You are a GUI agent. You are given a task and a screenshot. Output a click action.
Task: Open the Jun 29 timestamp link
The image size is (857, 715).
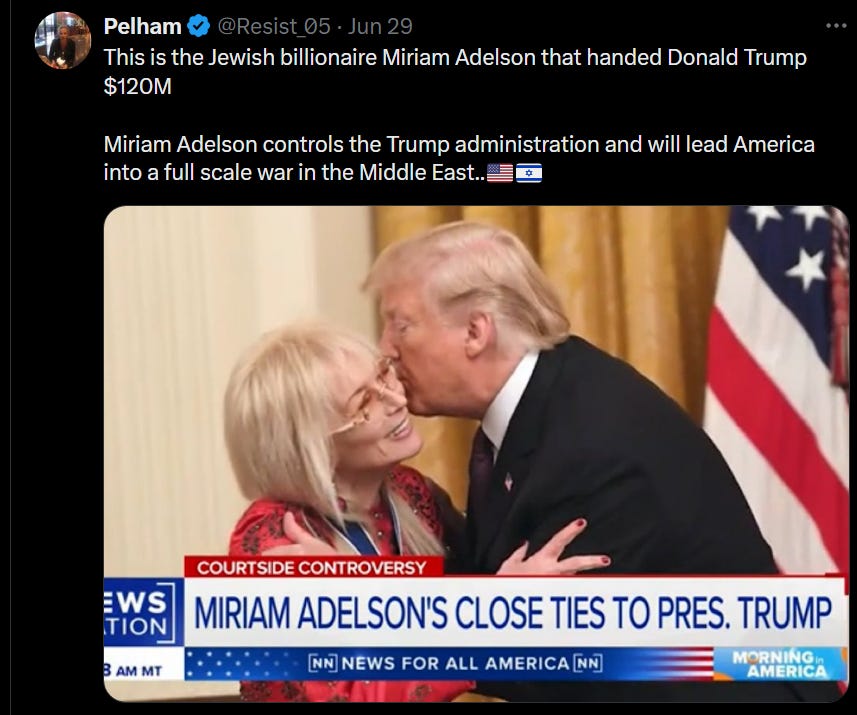point(380,26)
